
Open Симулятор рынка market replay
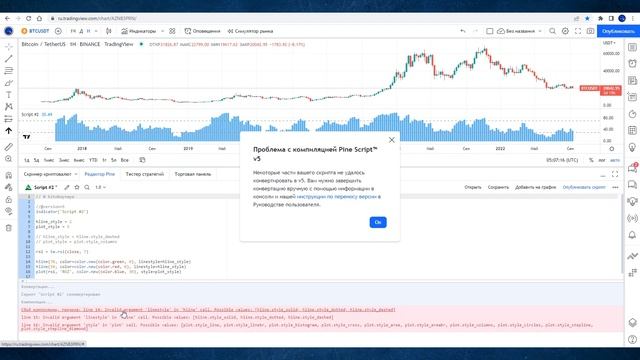[x=250, y=31]
